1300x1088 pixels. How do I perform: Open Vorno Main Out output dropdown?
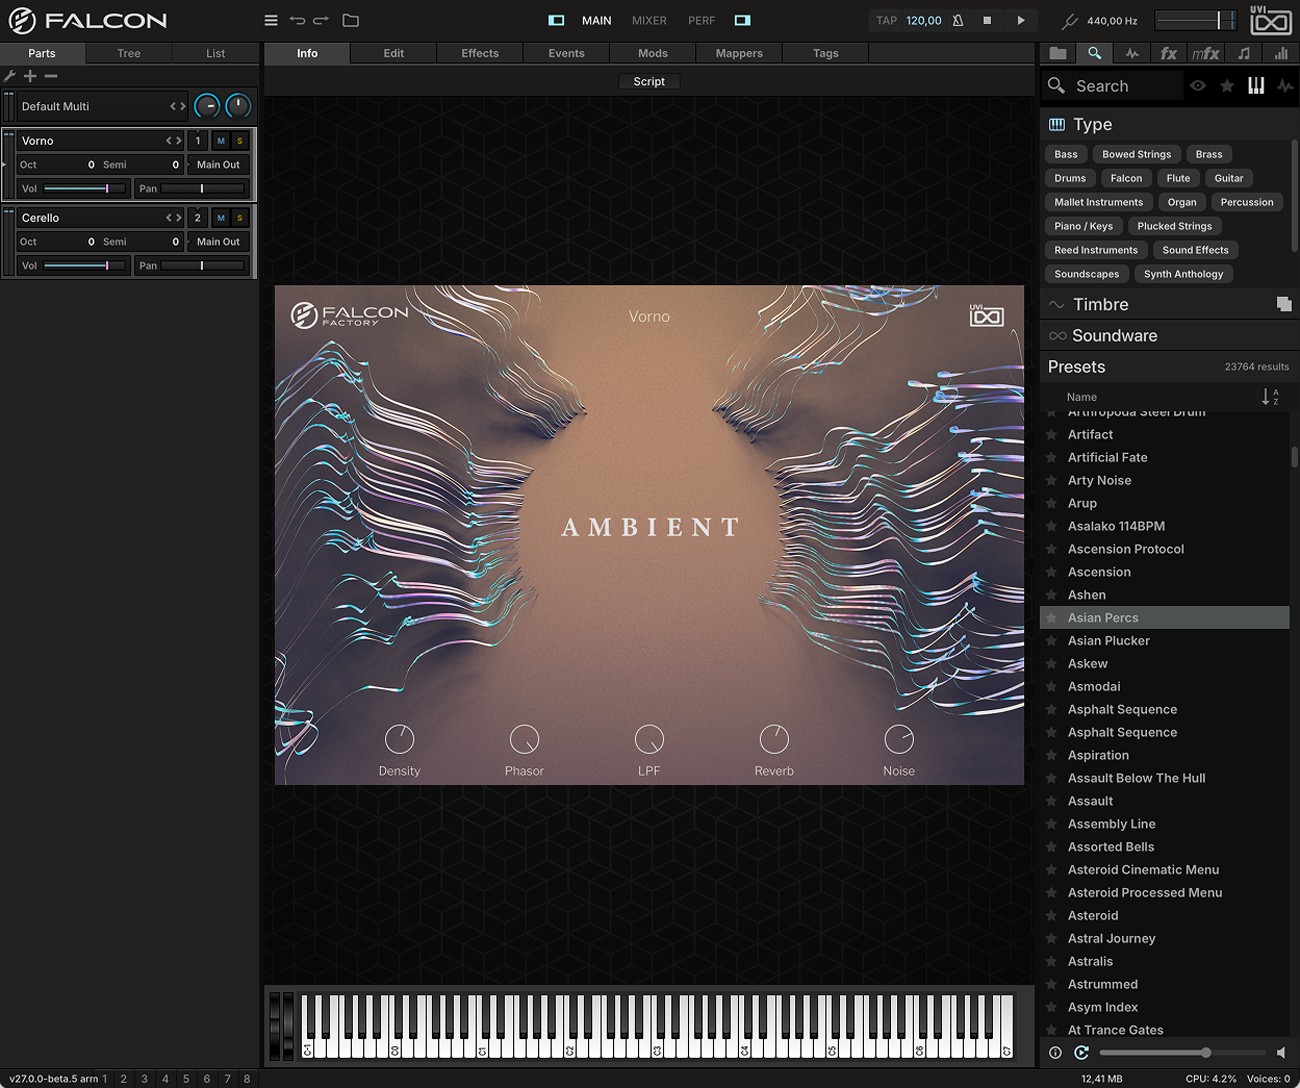click(218, 165)
